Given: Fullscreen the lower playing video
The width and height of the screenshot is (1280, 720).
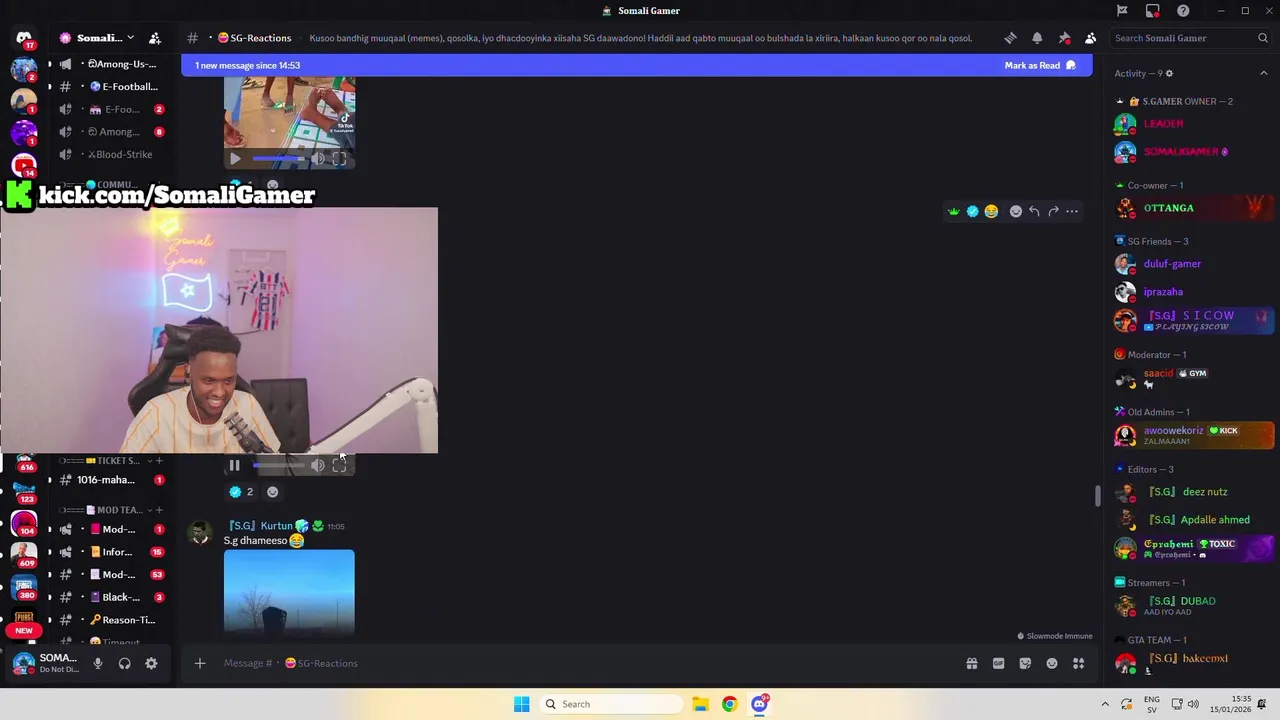Looking at the screenshot, I should coord(340,465).
